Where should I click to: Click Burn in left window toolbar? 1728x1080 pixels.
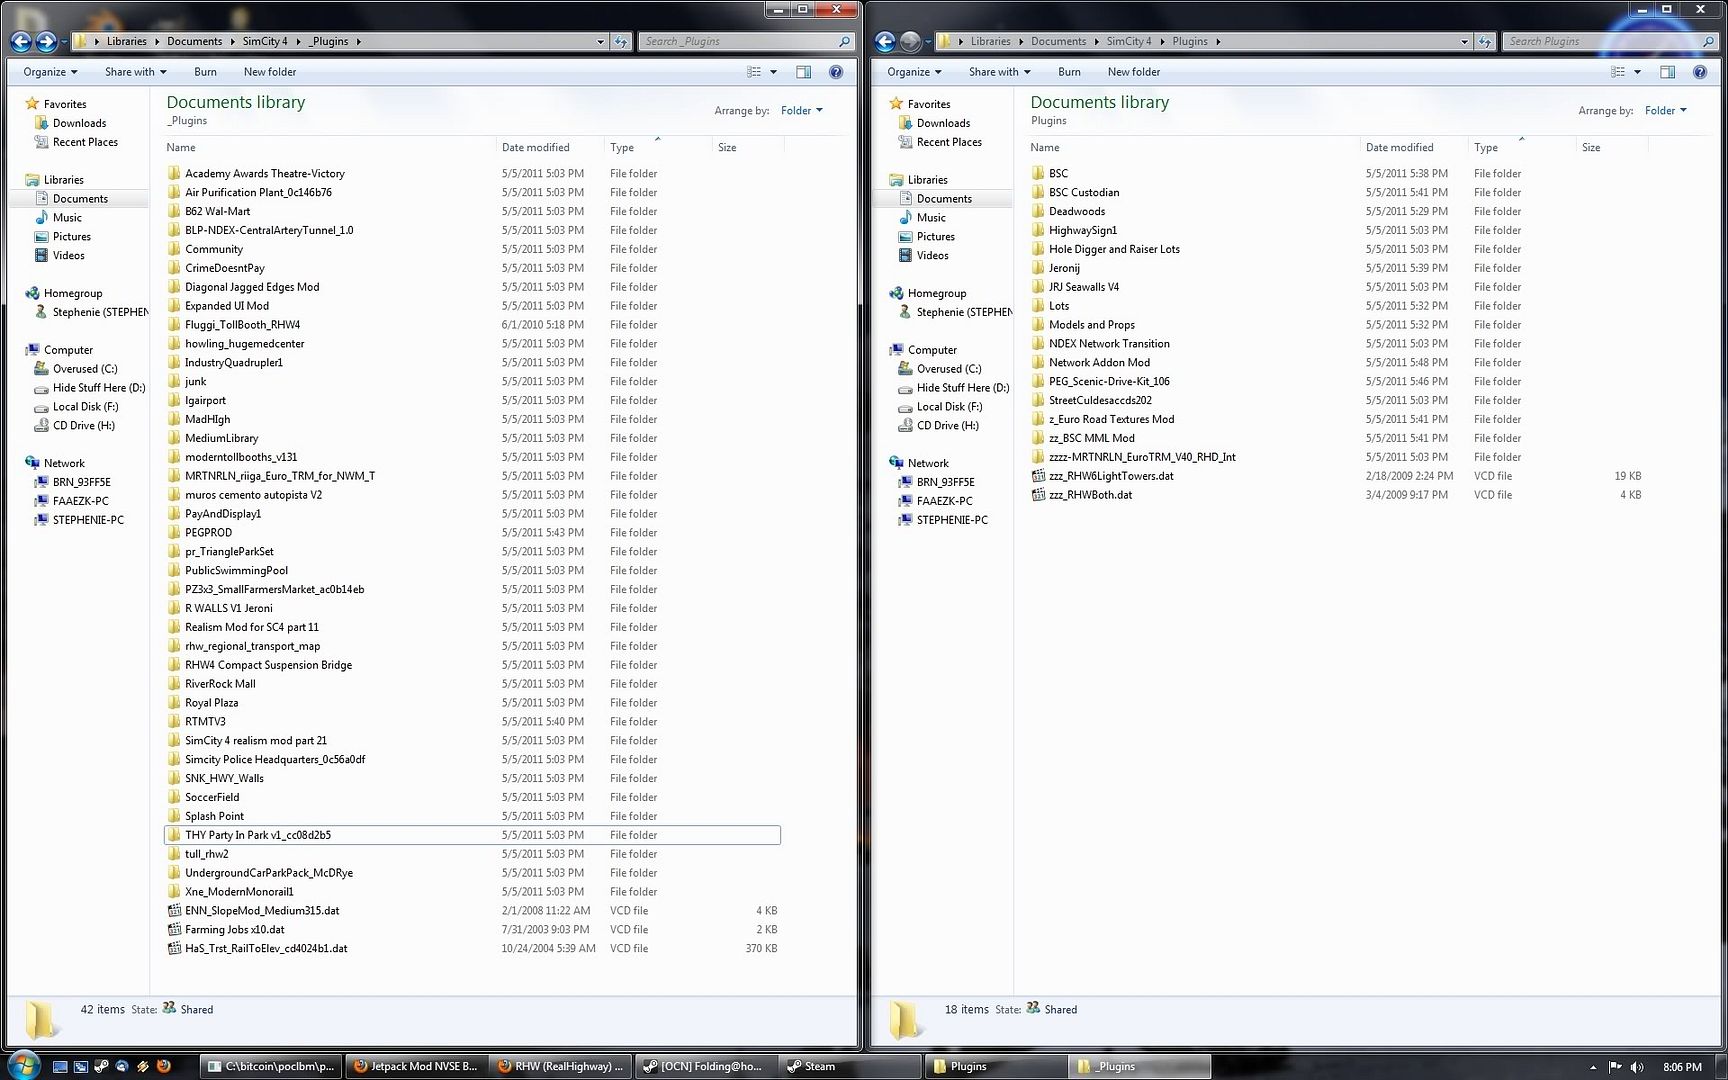[205, 72]
